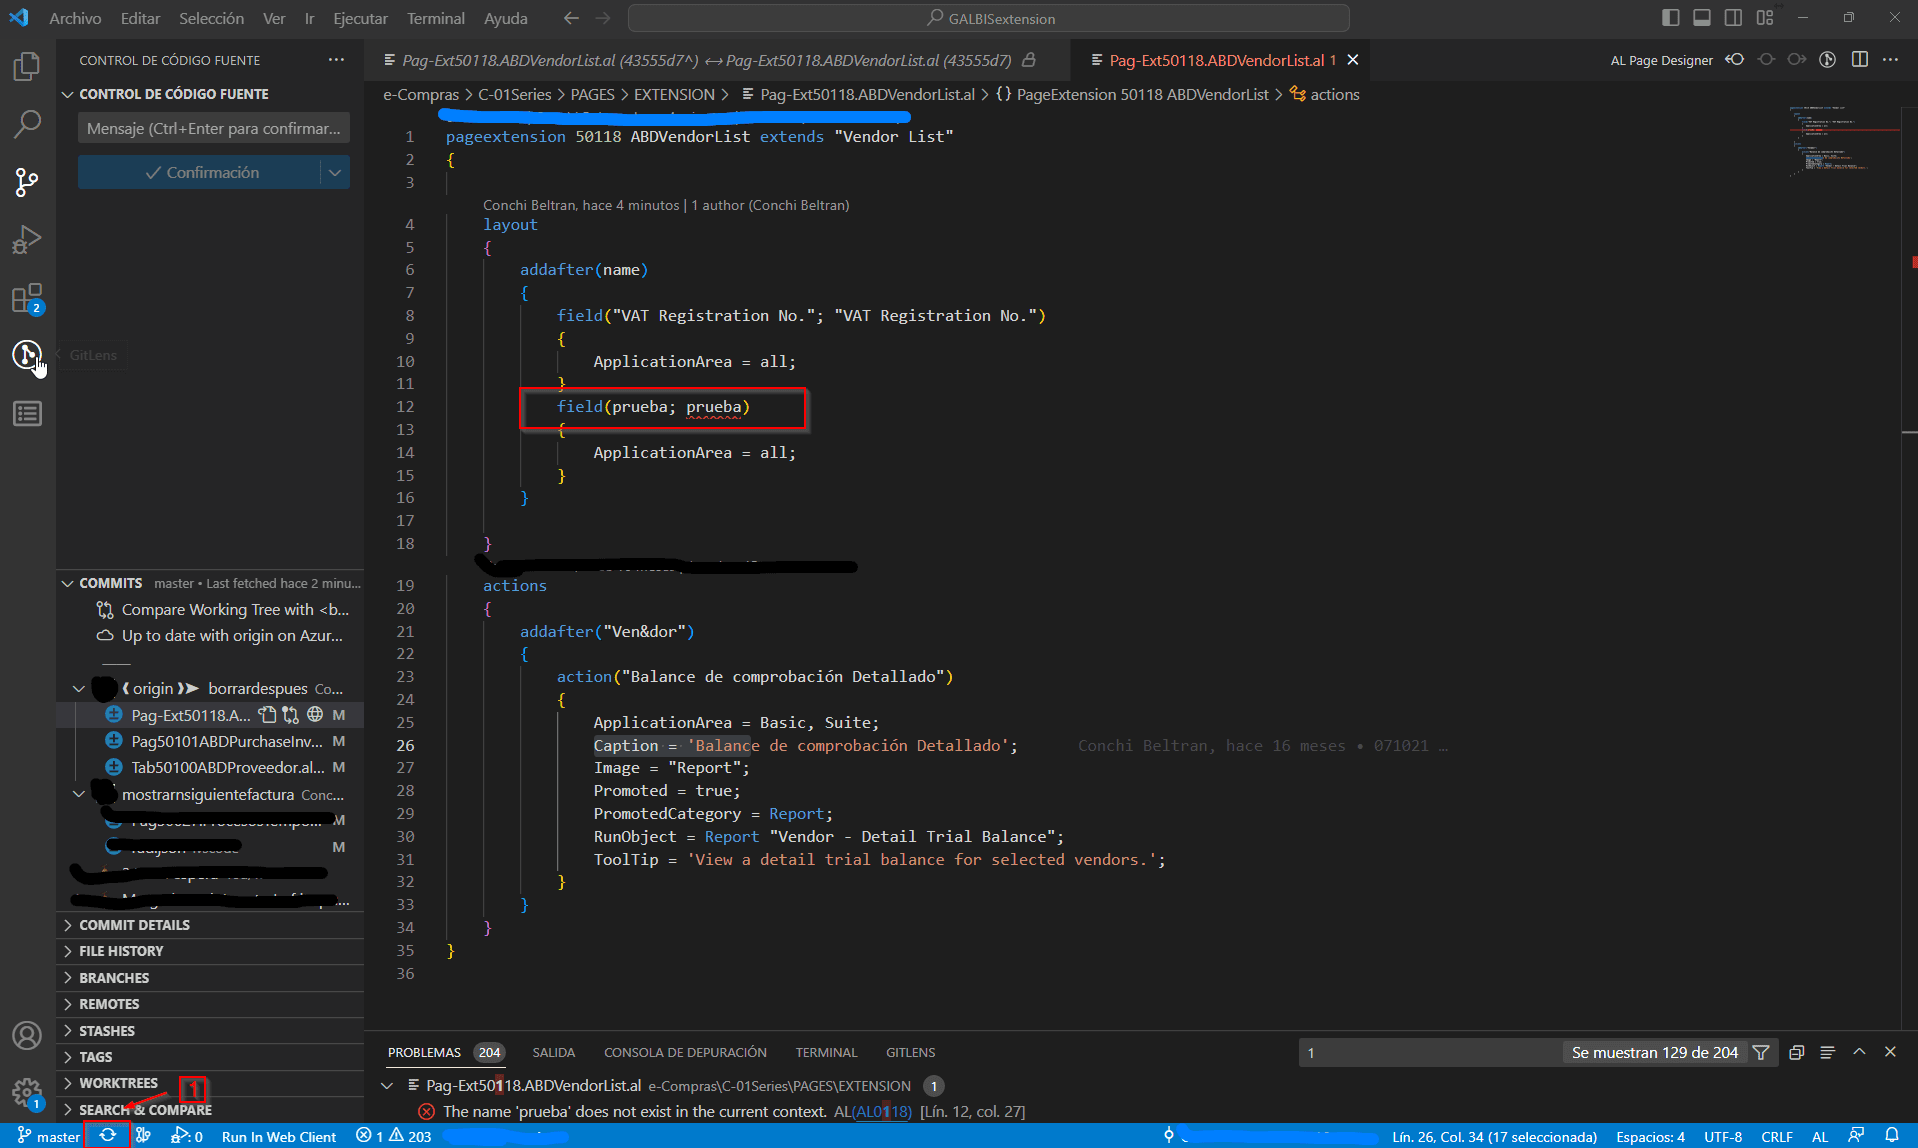The image size is (1918, 1148).
Task: Open the Explorer view in activity bar
Action: tap(27, 67)
